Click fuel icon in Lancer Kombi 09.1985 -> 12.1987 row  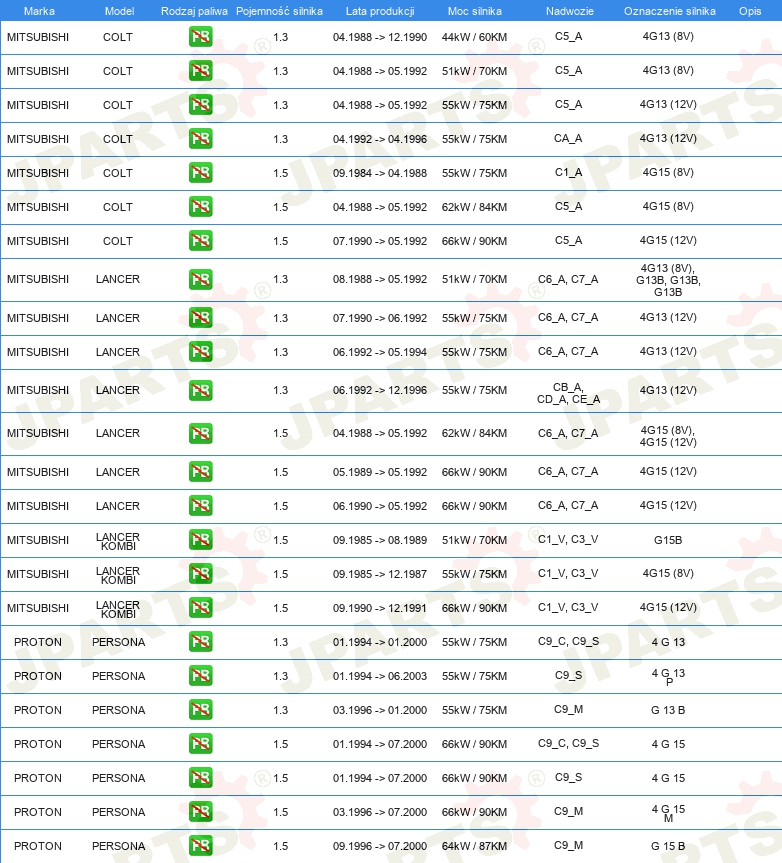click(200, 574)
